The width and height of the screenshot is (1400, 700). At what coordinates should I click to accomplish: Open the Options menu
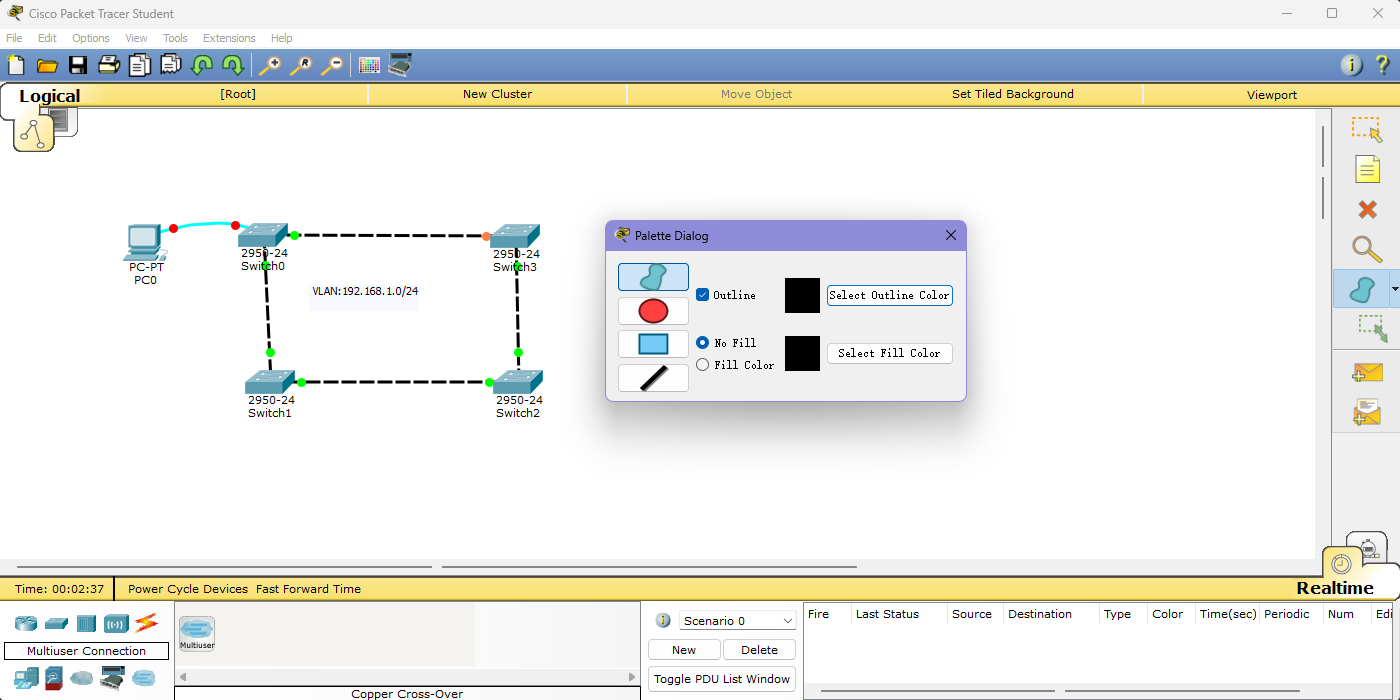(90, 38)
